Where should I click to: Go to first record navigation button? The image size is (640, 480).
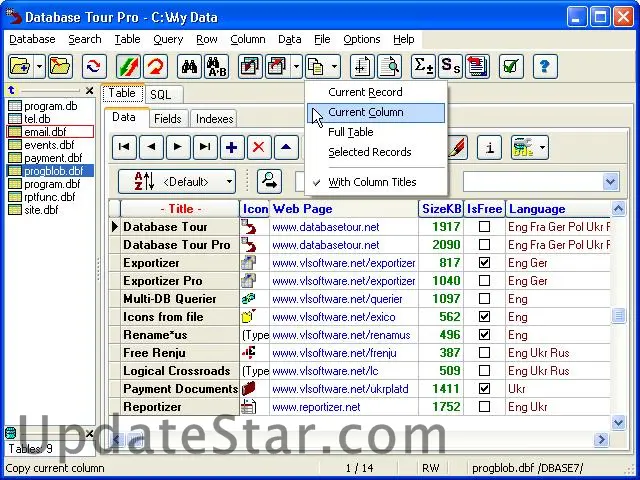(x=124, y=147)
